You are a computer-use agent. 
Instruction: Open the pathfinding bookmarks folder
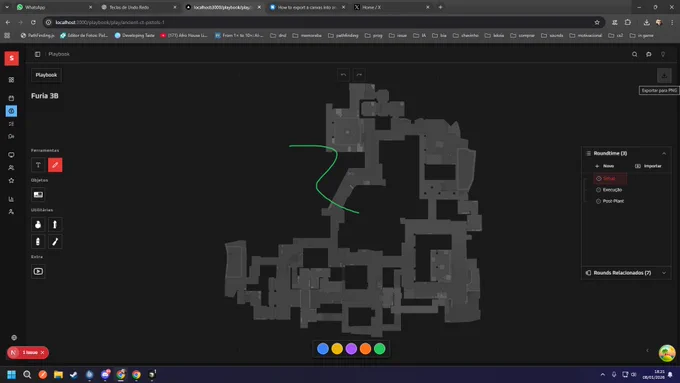[x=343, y=36]
